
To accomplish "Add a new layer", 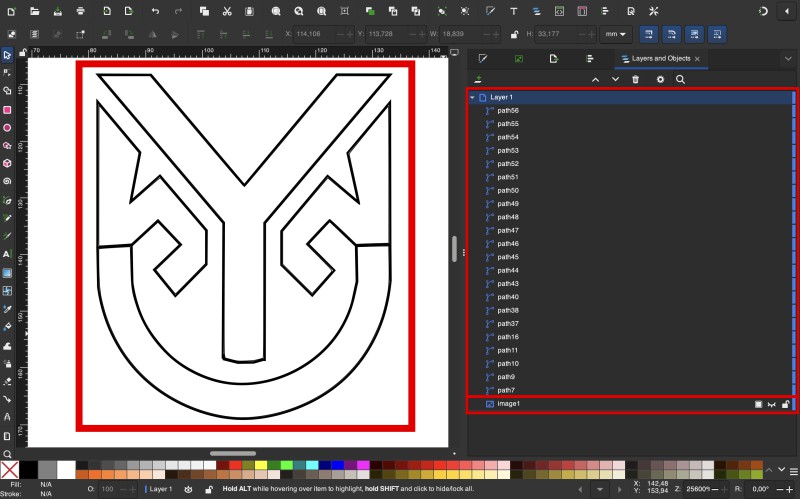I will coord(478,80).
